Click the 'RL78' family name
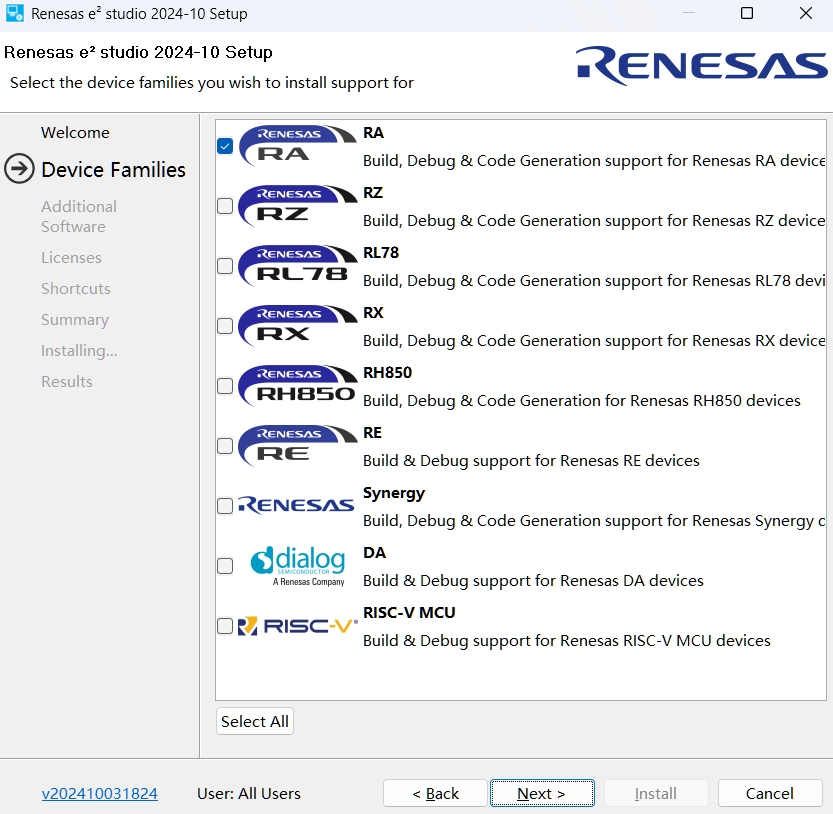 click(381, 253)
